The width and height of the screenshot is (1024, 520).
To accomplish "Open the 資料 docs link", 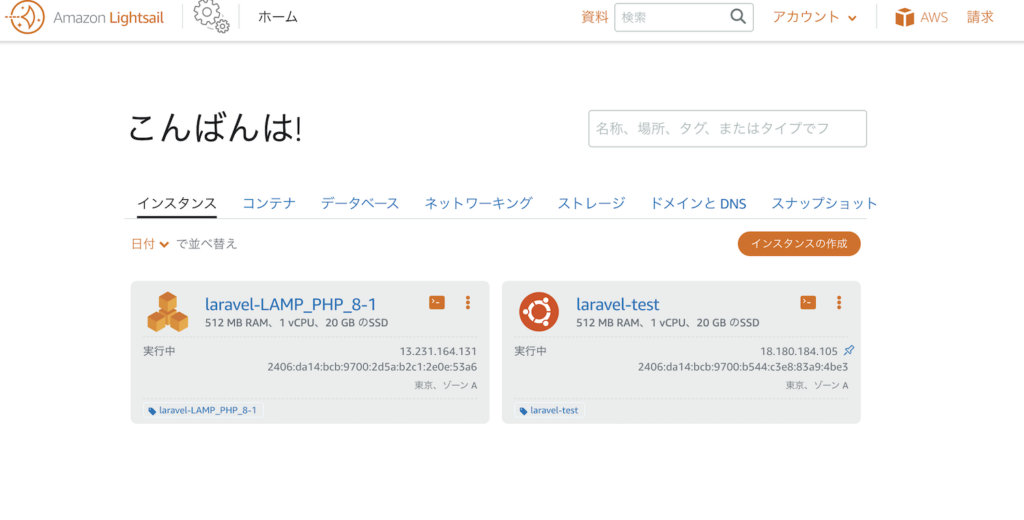I will (594, 18).
